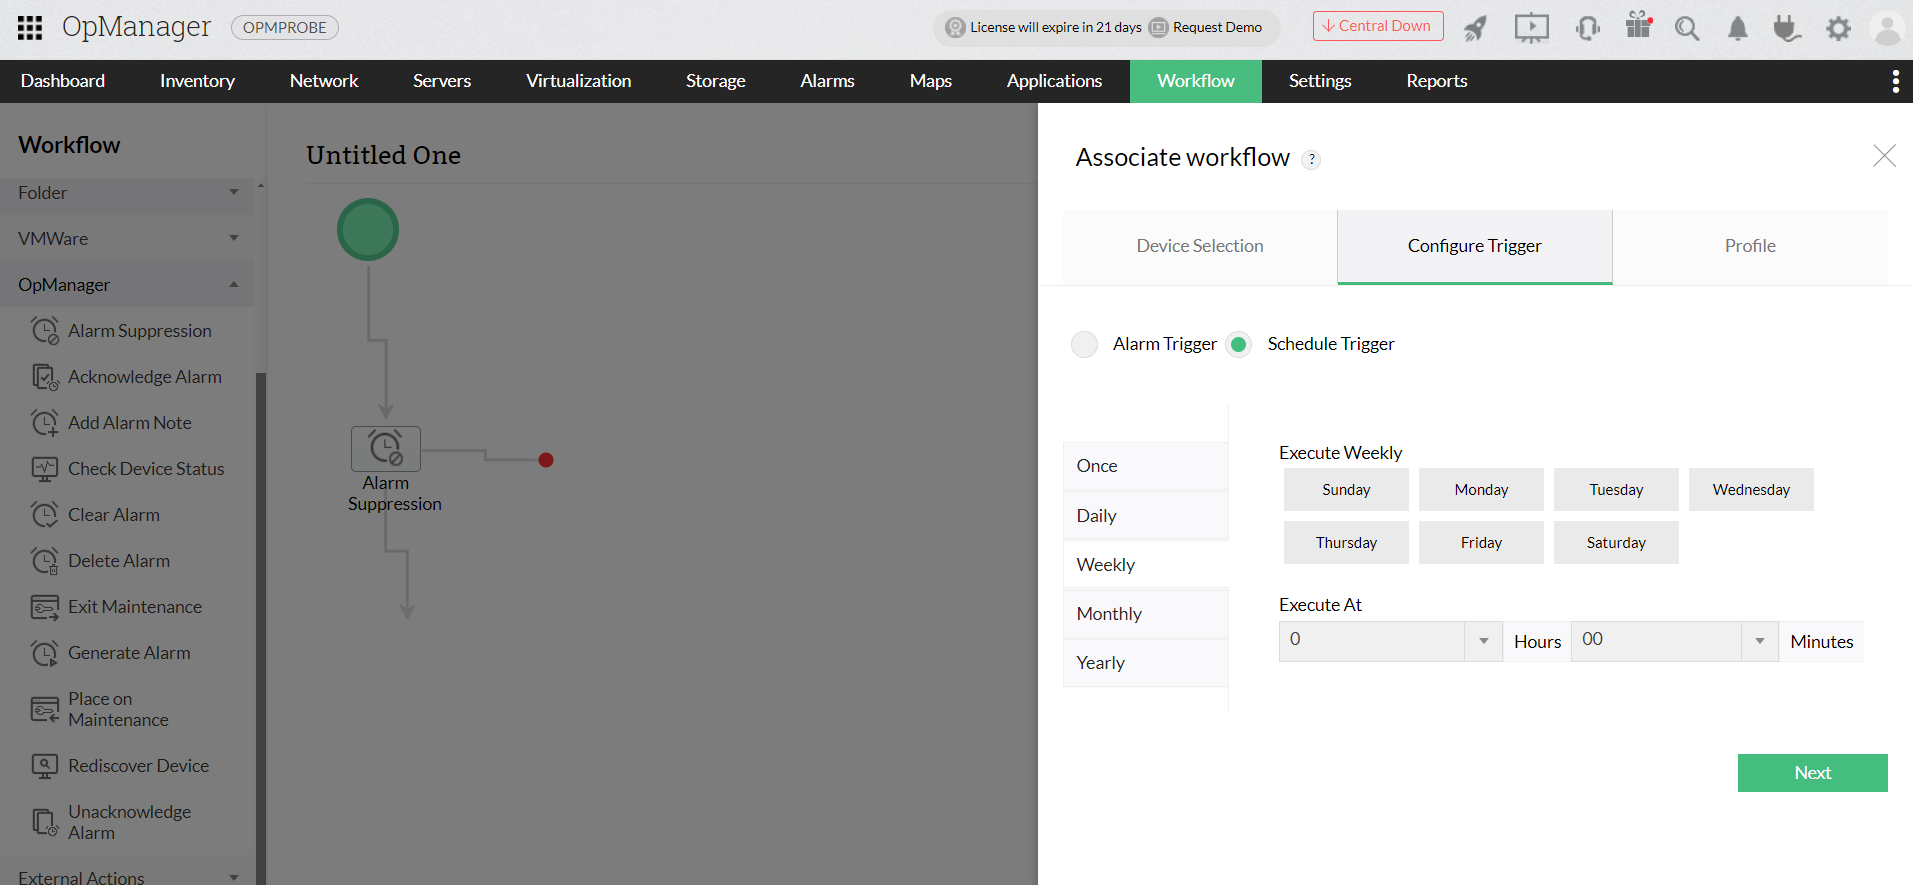The image size is (1913, 885).
Task: Open the Inventory menu
Action: [x=197, y=81]
